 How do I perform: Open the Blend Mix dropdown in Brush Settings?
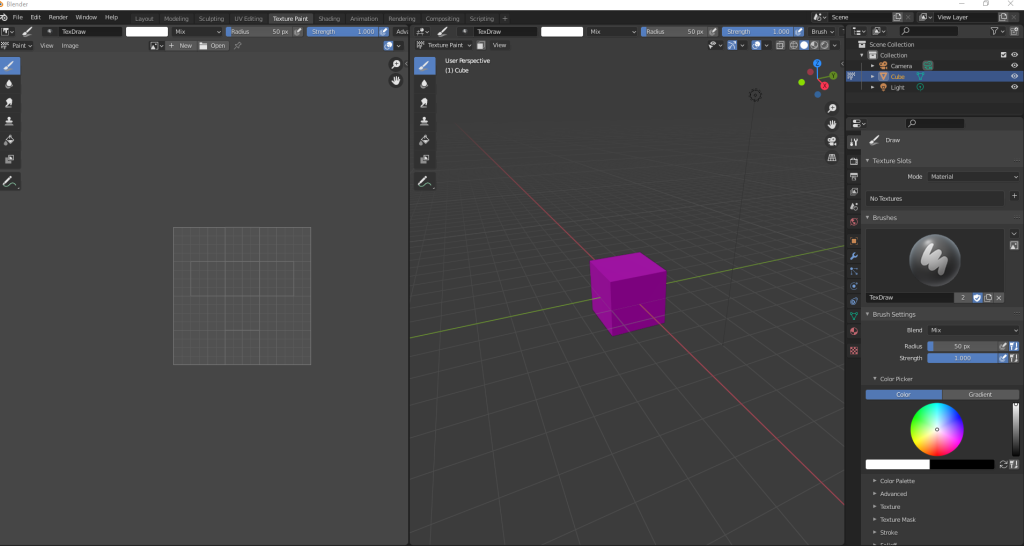974,330
